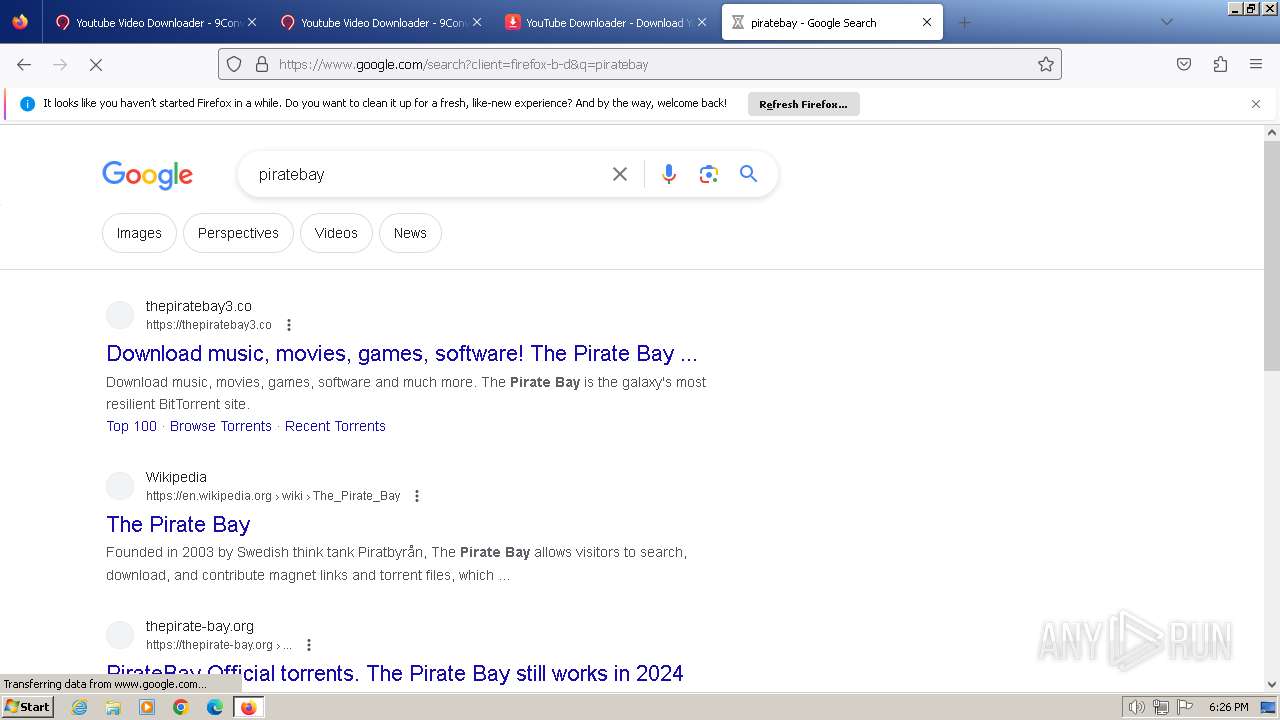Viewport: 1280px width, 720px height.
Task: Close the YouTube Downloader tab
Action: 702,22
